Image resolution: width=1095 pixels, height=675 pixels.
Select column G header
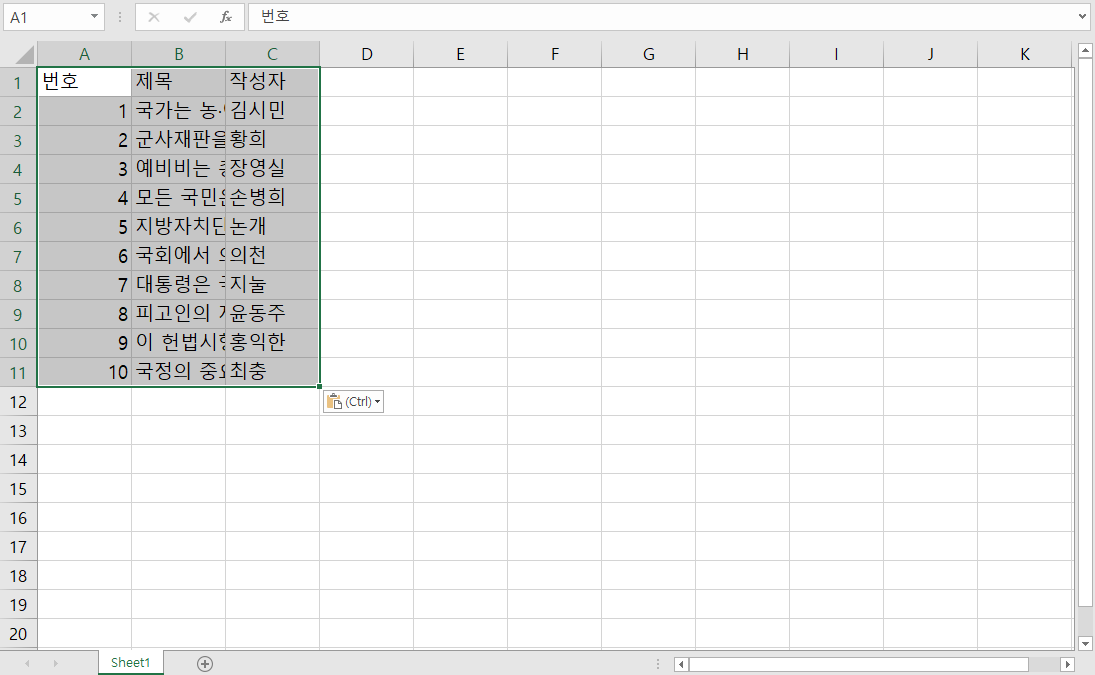(649, 54)
